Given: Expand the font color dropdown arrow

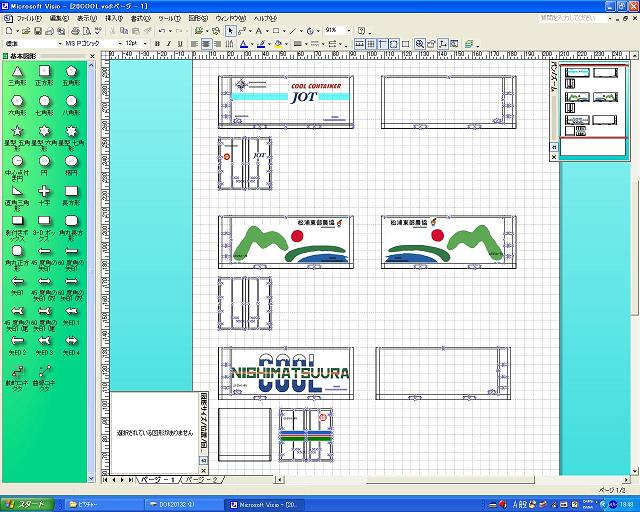Looking at the screenshot, I should point(251,44).
